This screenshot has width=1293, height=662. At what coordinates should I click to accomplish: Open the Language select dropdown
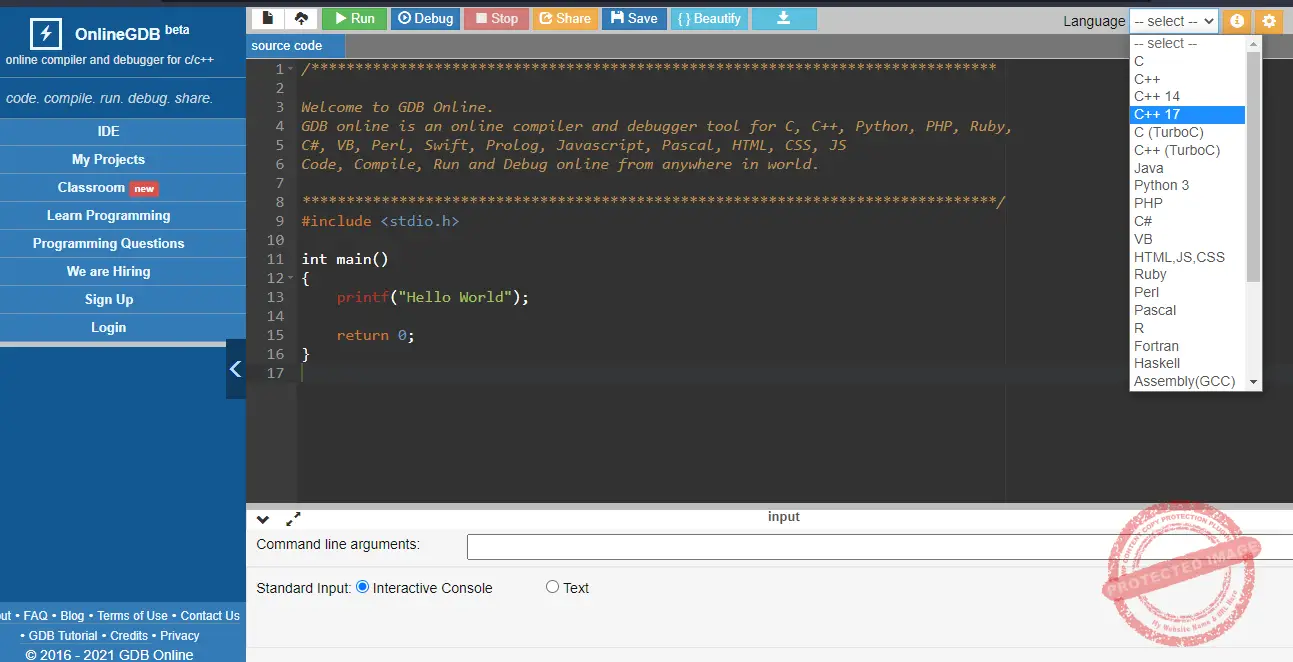(x=1174, y=21)
